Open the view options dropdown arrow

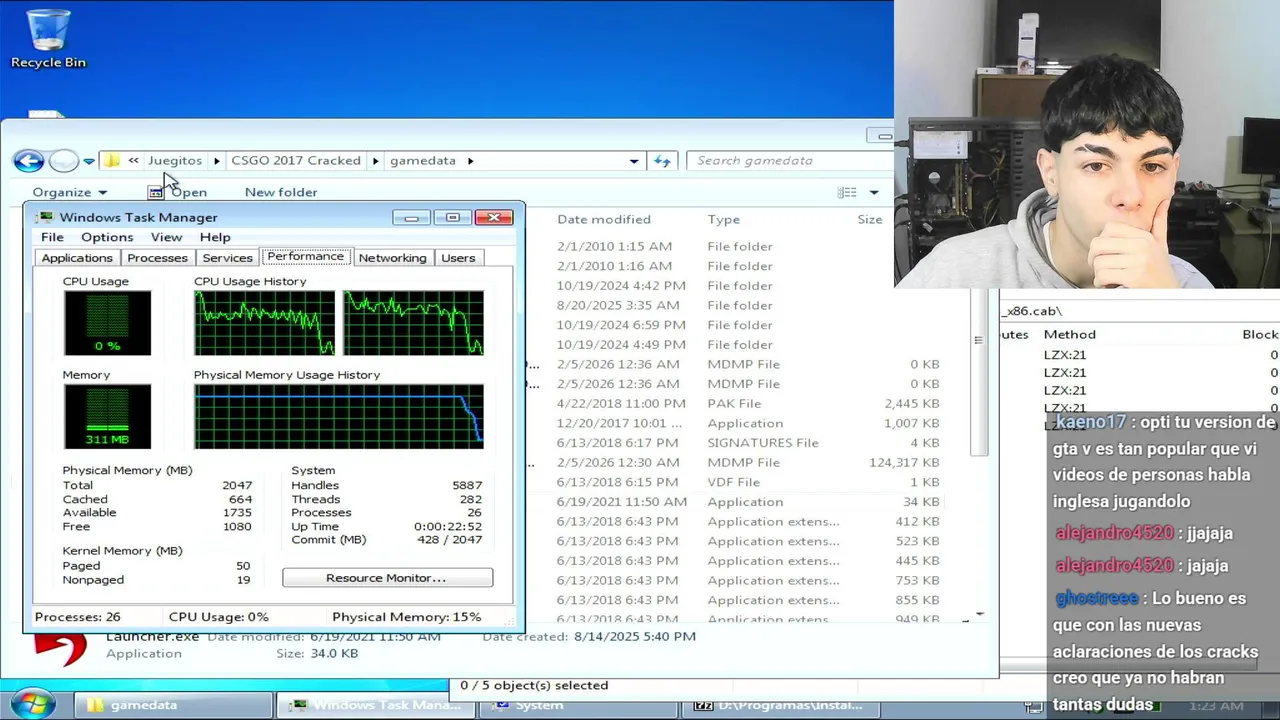pyautogui.click(x=874, y=192)
